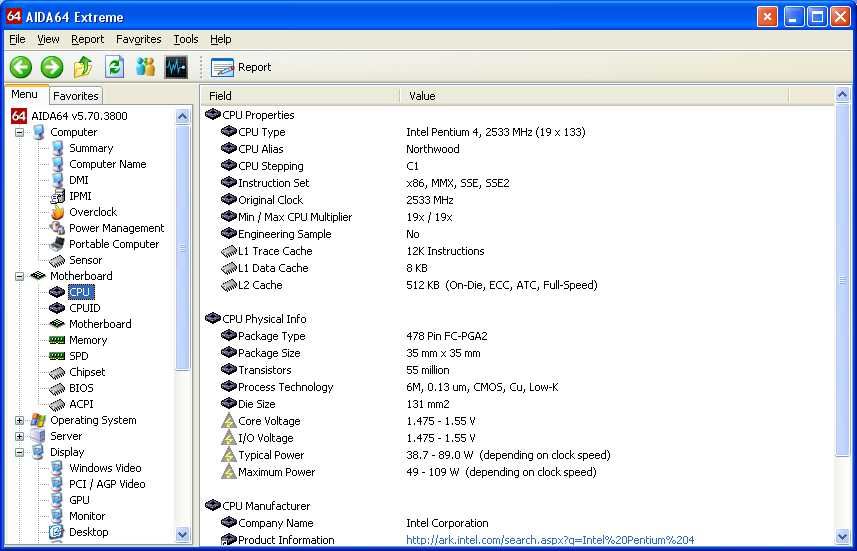Image resolution: width=857 pixels, height=551 pixels.
Task: Open the SPD module icon
Action: click(x=57, y=356)
